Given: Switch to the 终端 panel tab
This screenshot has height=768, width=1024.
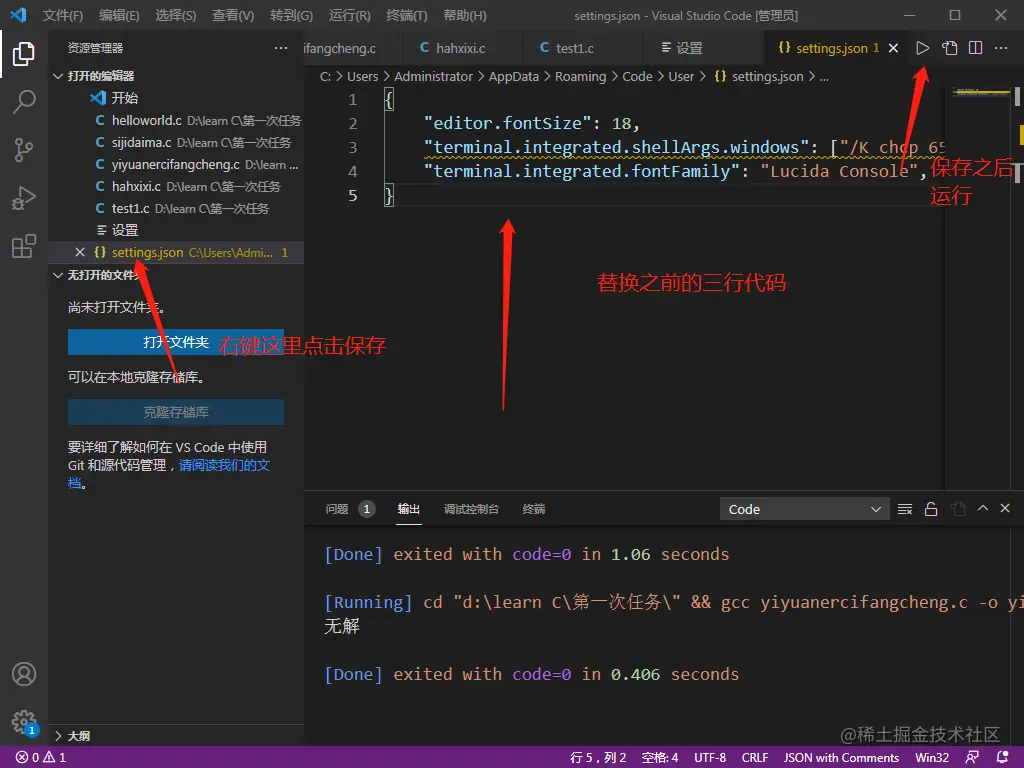Looking at the screenshot, I should pyautogui.click(x=534, y=509).
